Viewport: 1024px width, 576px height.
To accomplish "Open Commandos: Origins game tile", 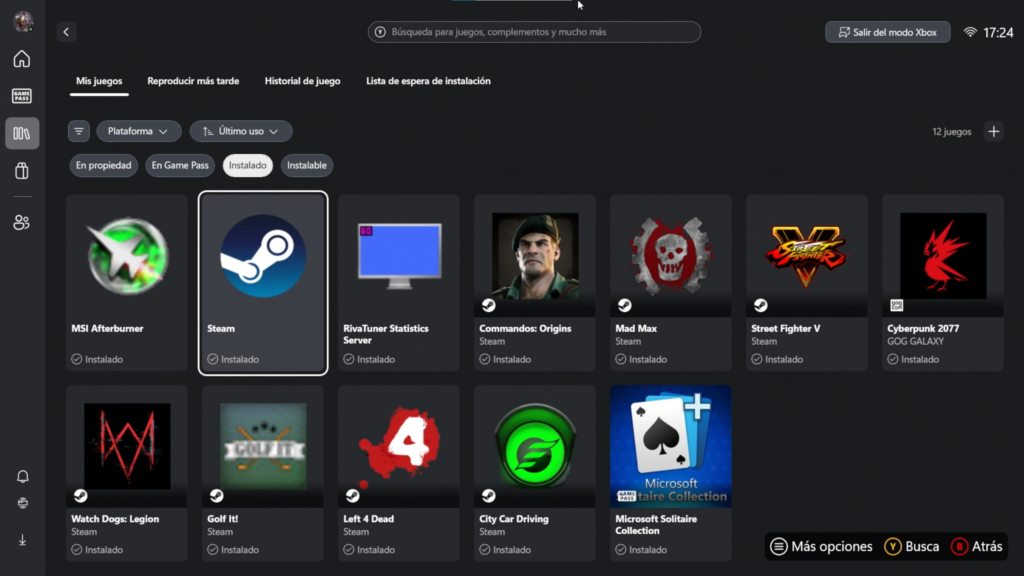I will click(x=535, y=283).
